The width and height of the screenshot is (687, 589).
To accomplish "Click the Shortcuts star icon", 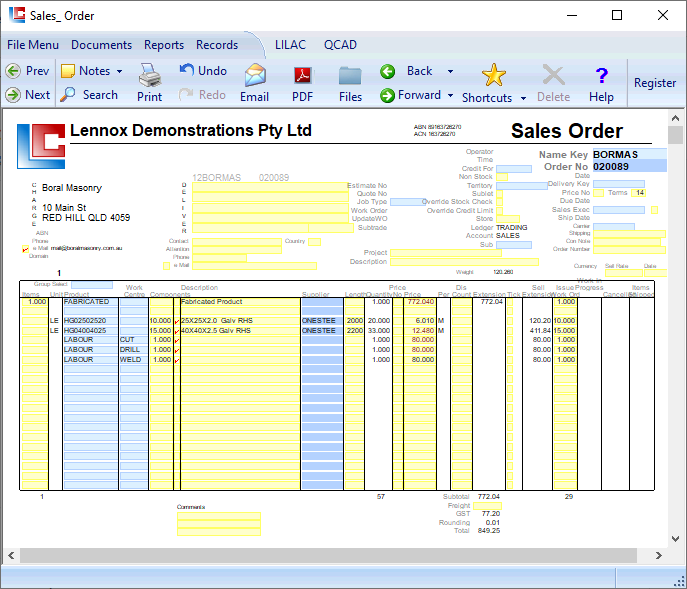I will pos(494,75).
